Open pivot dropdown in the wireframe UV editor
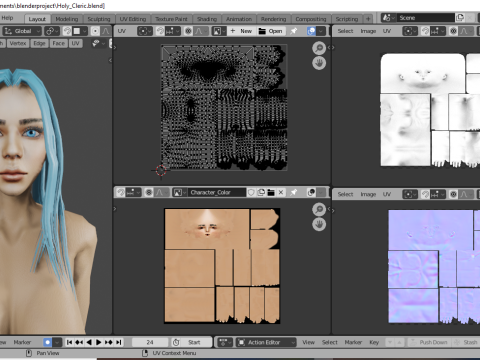This screenshot has width=480, height=360. [145, 31]
